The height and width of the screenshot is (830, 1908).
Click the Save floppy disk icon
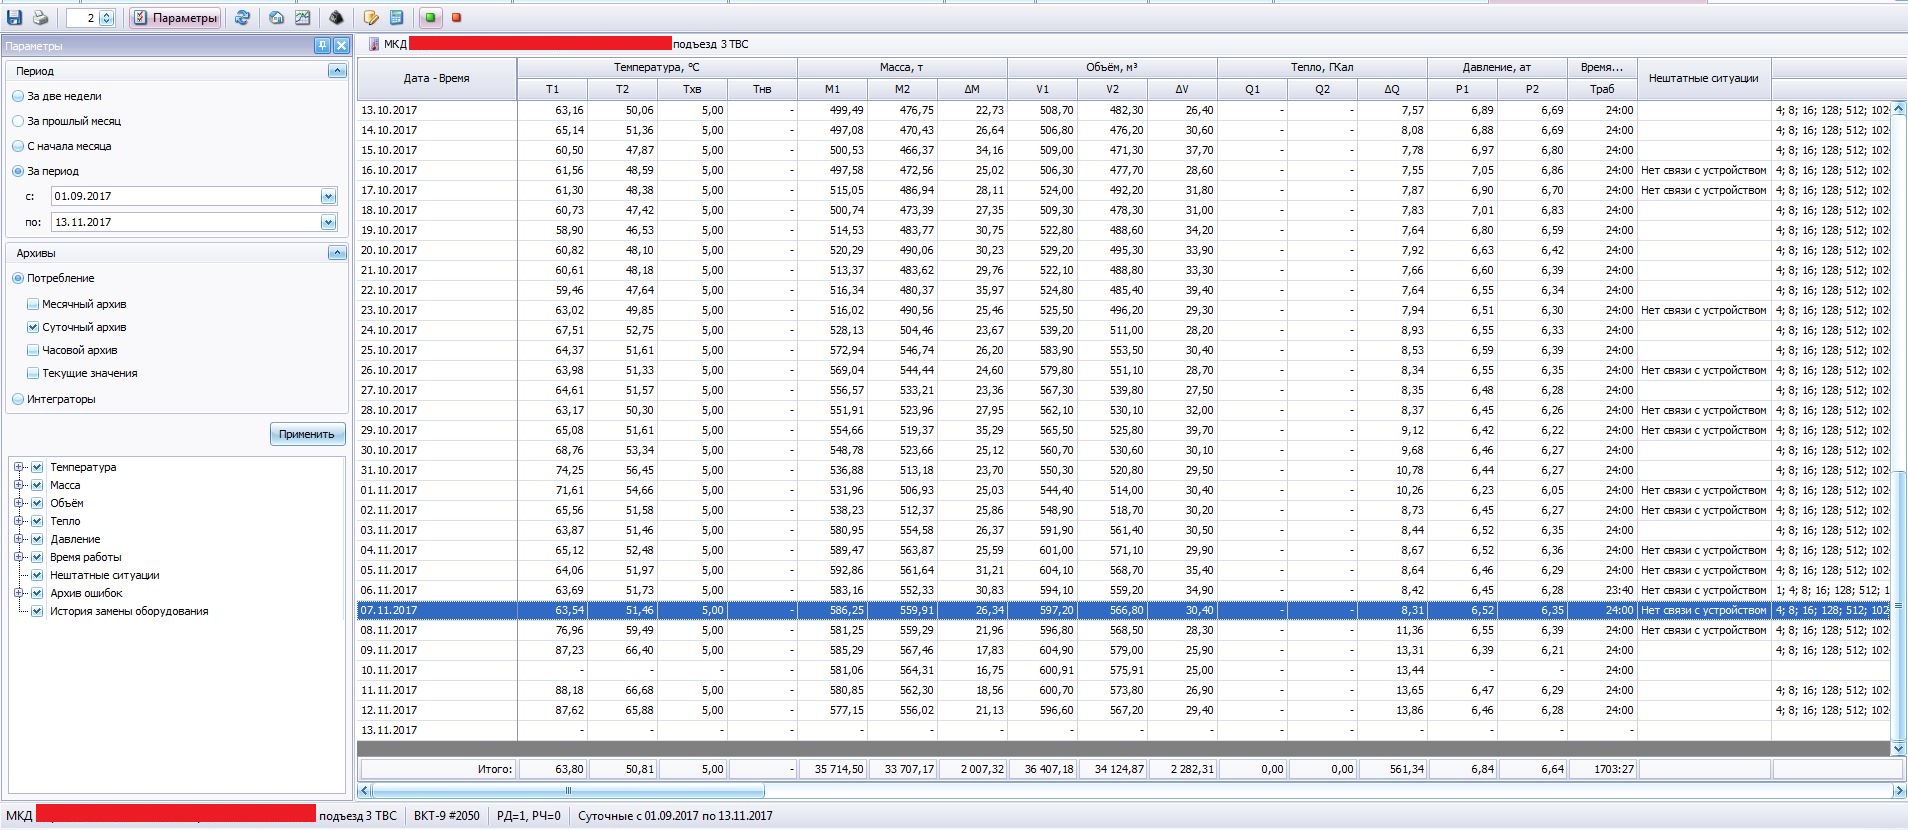pos(15,18)
